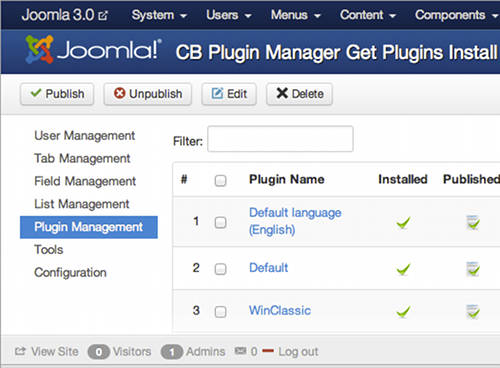This screenshot has width=500, height=368.
Task: Click the Unpublish button with red icon
Action: (148, 94)
